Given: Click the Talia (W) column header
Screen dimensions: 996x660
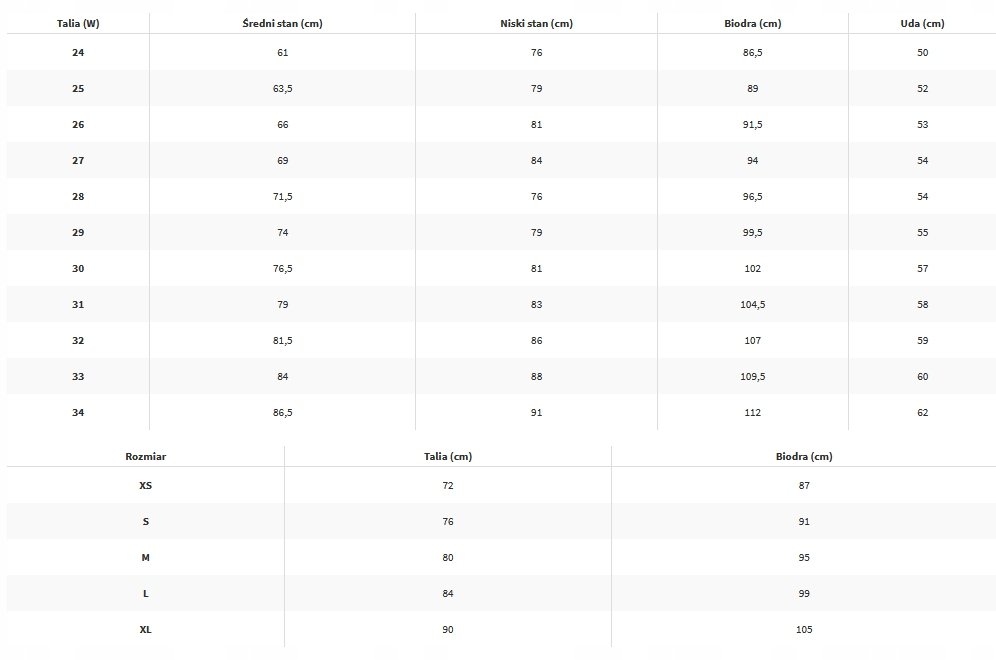Looking at the screenshot, I should pos(78,23).
